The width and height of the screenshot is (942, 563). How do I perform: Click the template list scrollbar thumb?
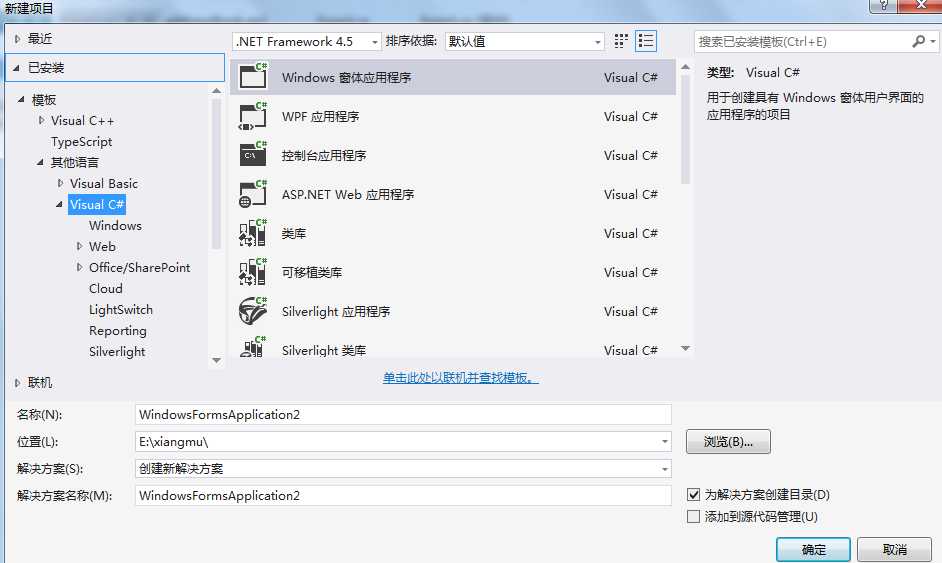[685, 130]
